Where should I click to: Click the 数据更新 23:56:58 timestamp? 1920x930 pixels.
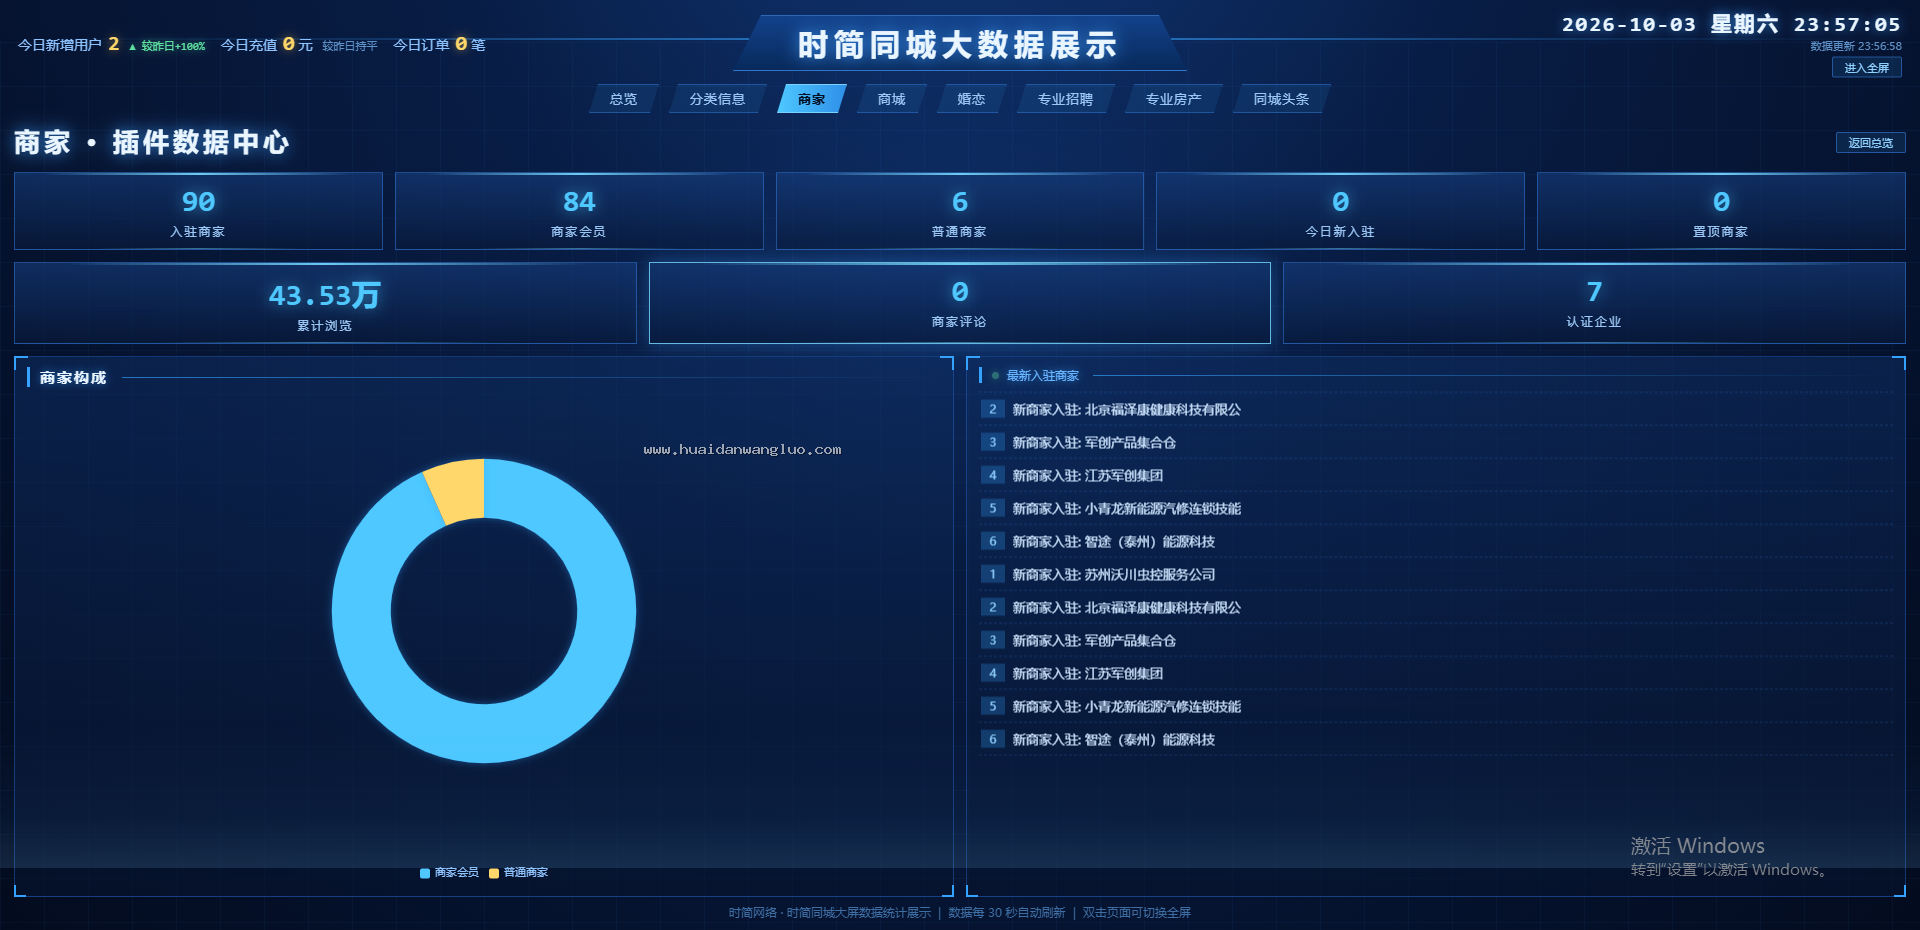(1856, 46)
